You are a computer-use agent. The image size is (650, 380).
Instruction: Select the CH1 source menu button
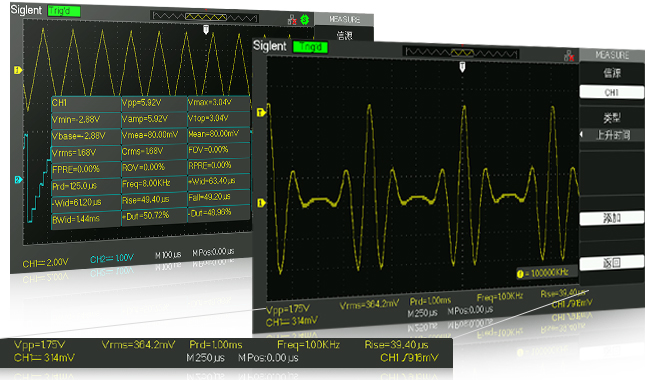click(611, 92)
